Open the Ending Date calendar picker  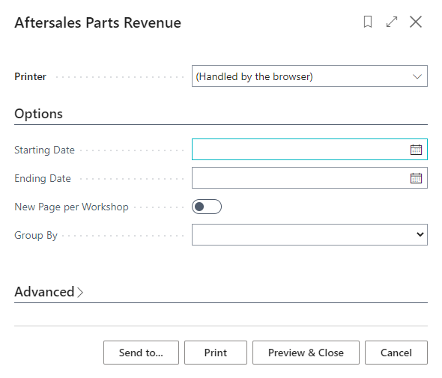416,178
